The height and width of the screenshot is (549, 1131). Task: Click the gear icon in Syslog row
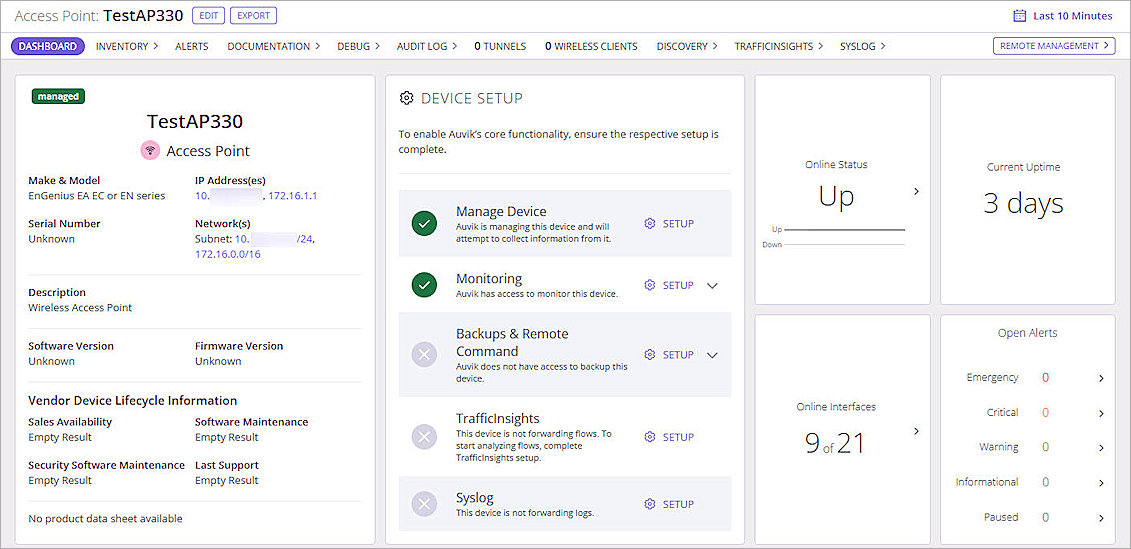[650, 504]
